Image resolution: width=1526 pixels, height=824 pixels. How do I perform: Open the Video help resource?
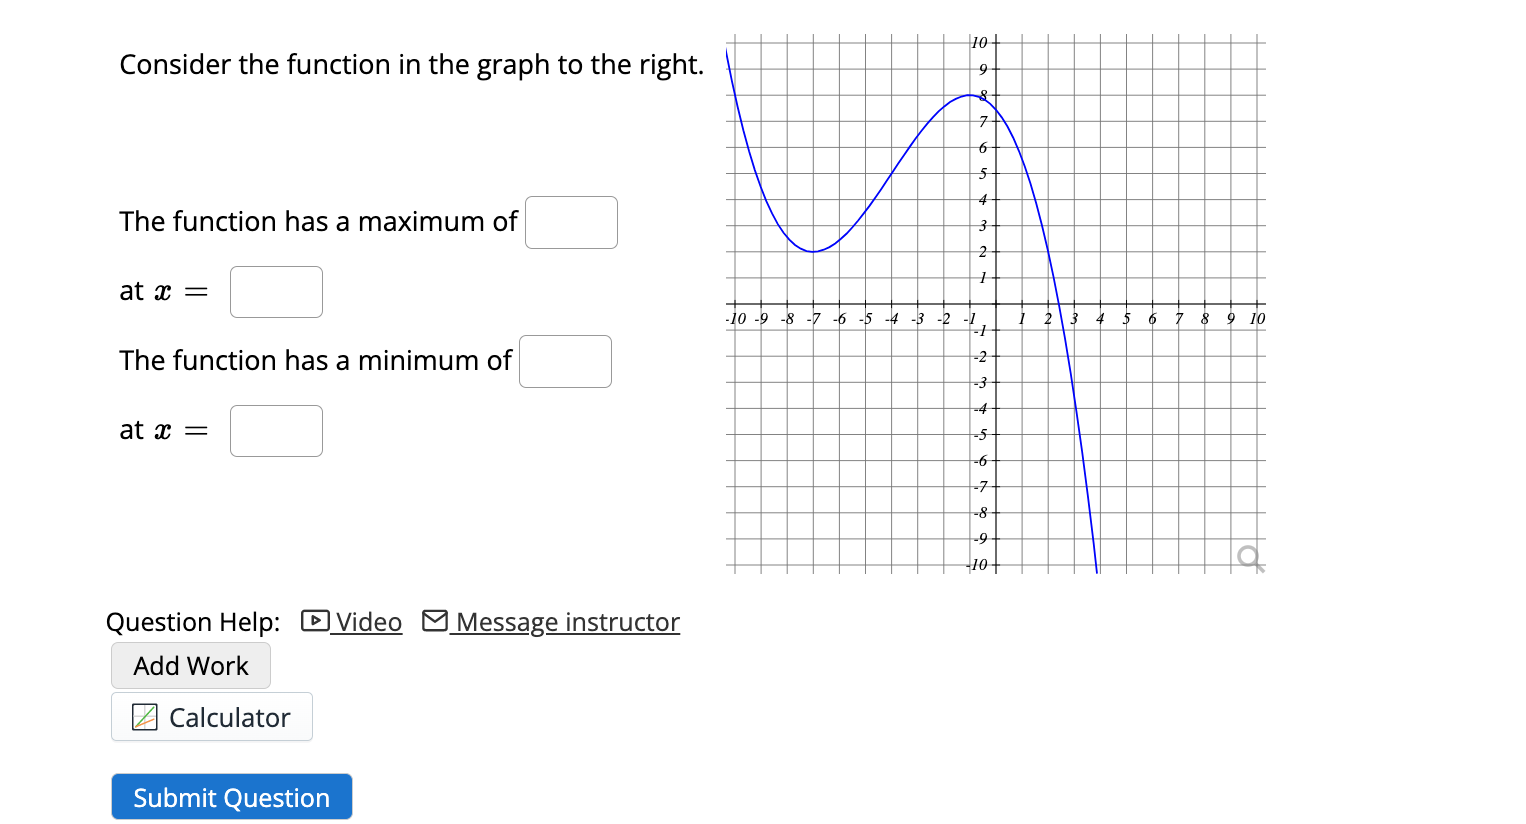pyautogui.click(x=370, y=621)
